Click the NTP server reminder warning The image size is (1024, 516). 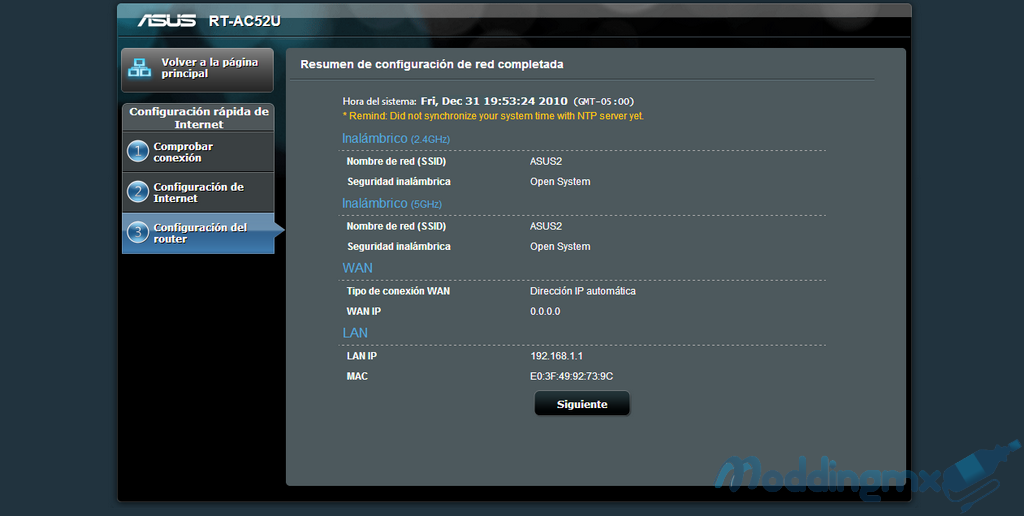coord(493,116)
